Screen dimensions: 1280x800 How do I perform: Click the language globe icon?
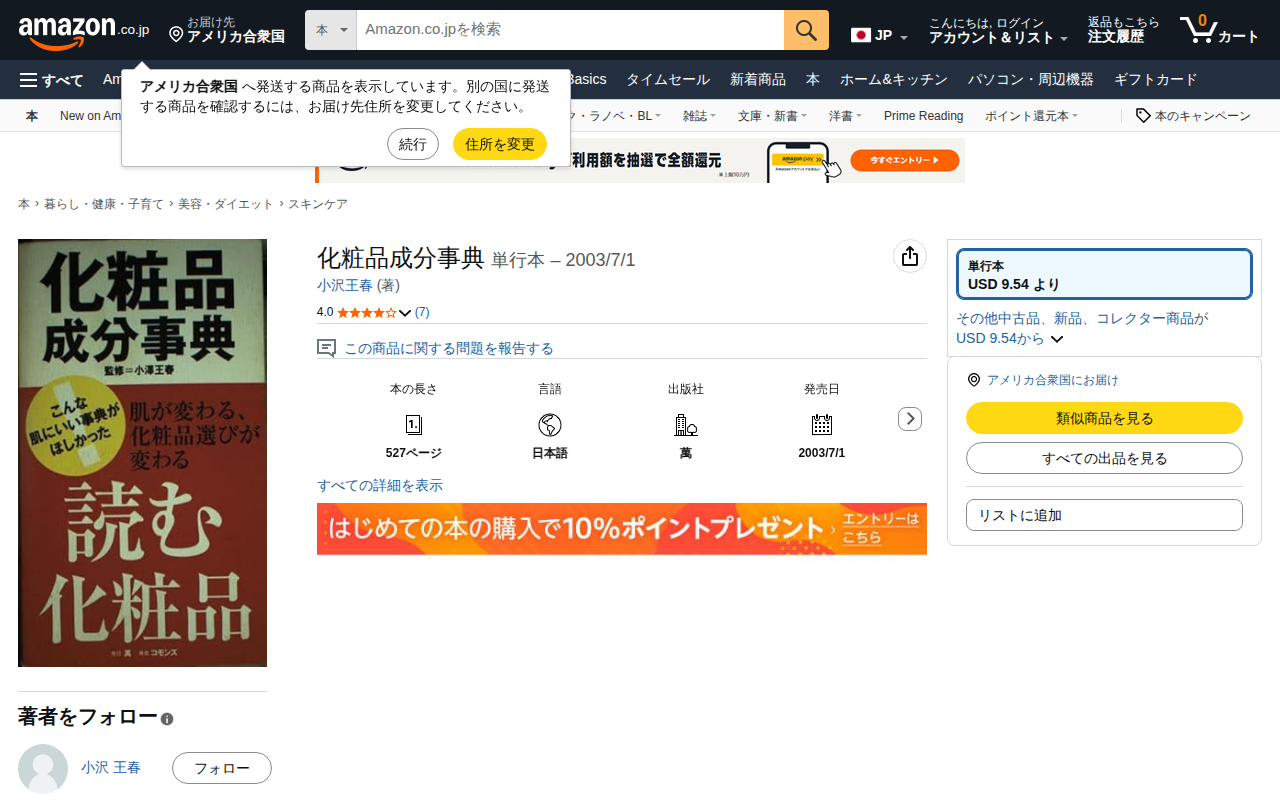click(549, 425)
